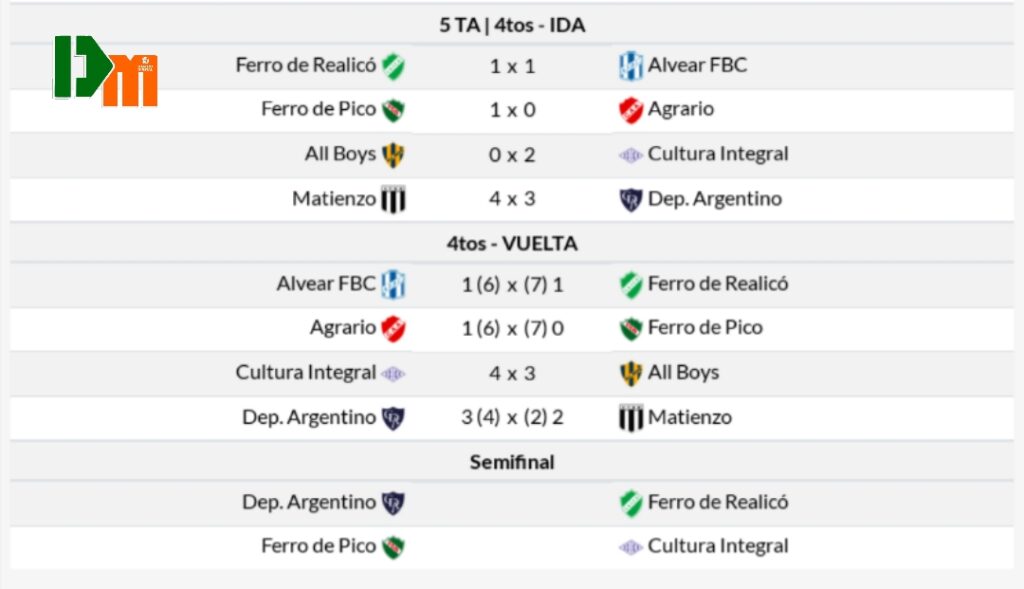Click Matienzo crest in the VUELTA section

pyautogui.click(x=630, y=417)
